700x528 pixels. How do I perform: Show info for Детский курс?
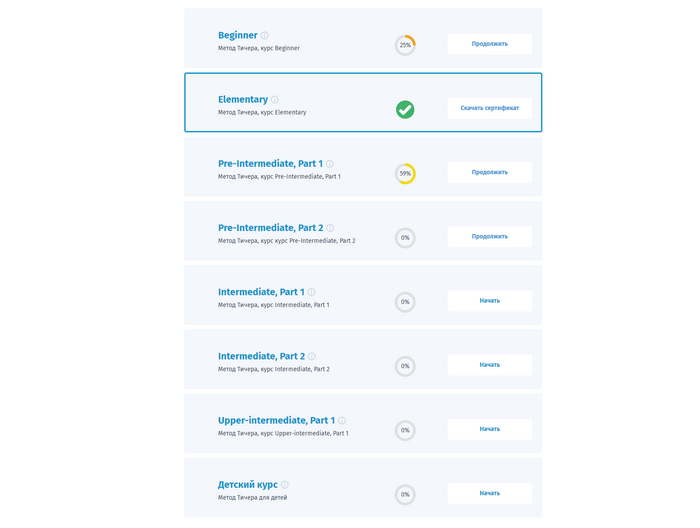tap(285, 485)
